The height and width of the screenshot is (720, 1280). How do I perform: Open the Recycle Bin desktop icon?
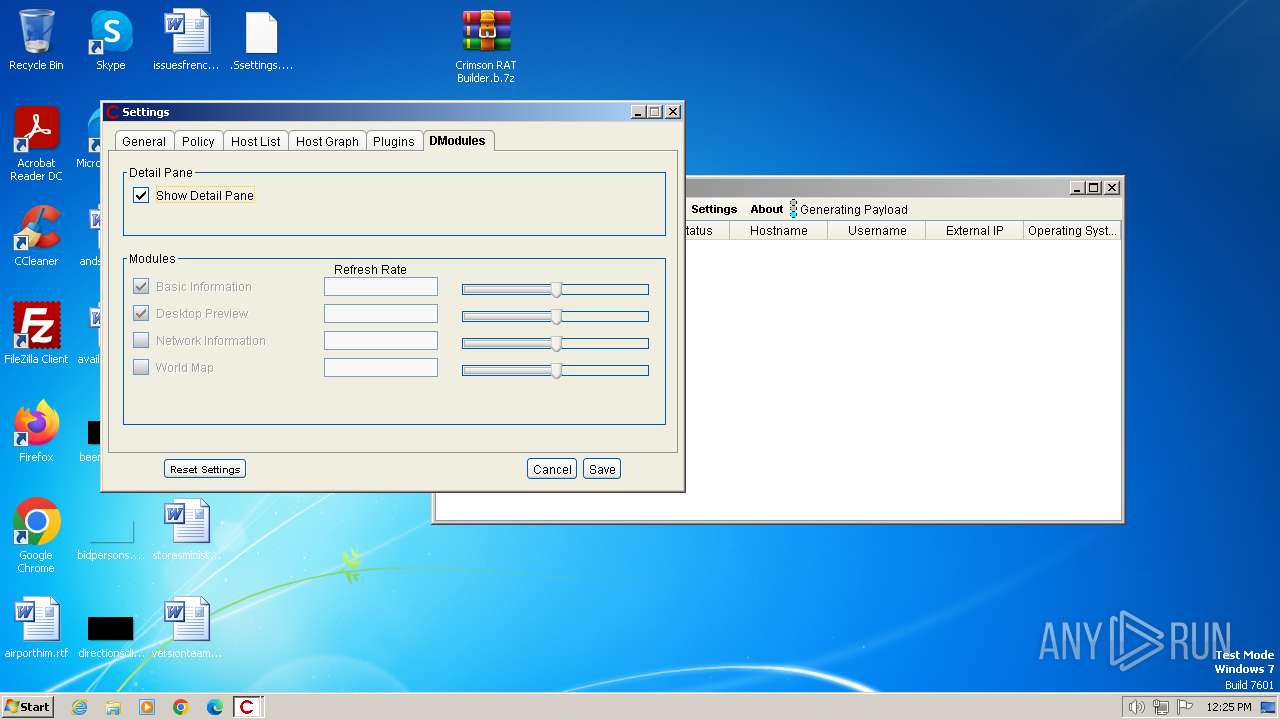coord(36,40)
